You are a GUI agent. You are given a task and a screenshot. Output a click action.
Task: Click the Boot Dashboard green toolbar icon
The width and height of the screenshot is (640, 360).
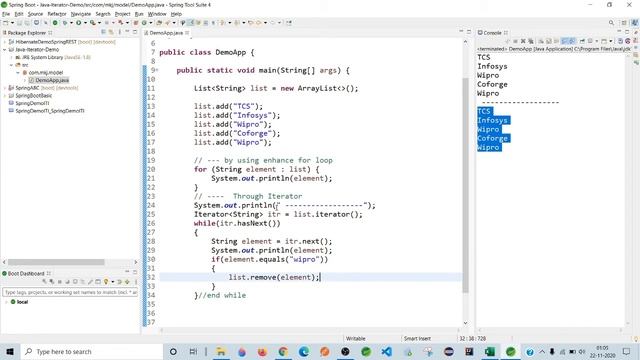55,23
